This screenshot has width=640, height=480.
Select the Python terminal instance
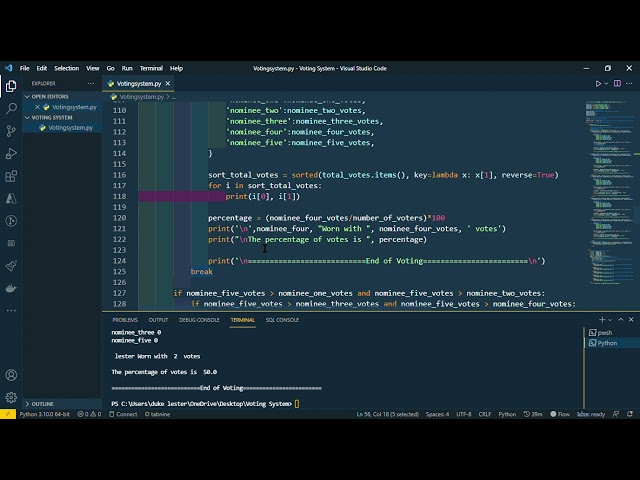611,343
